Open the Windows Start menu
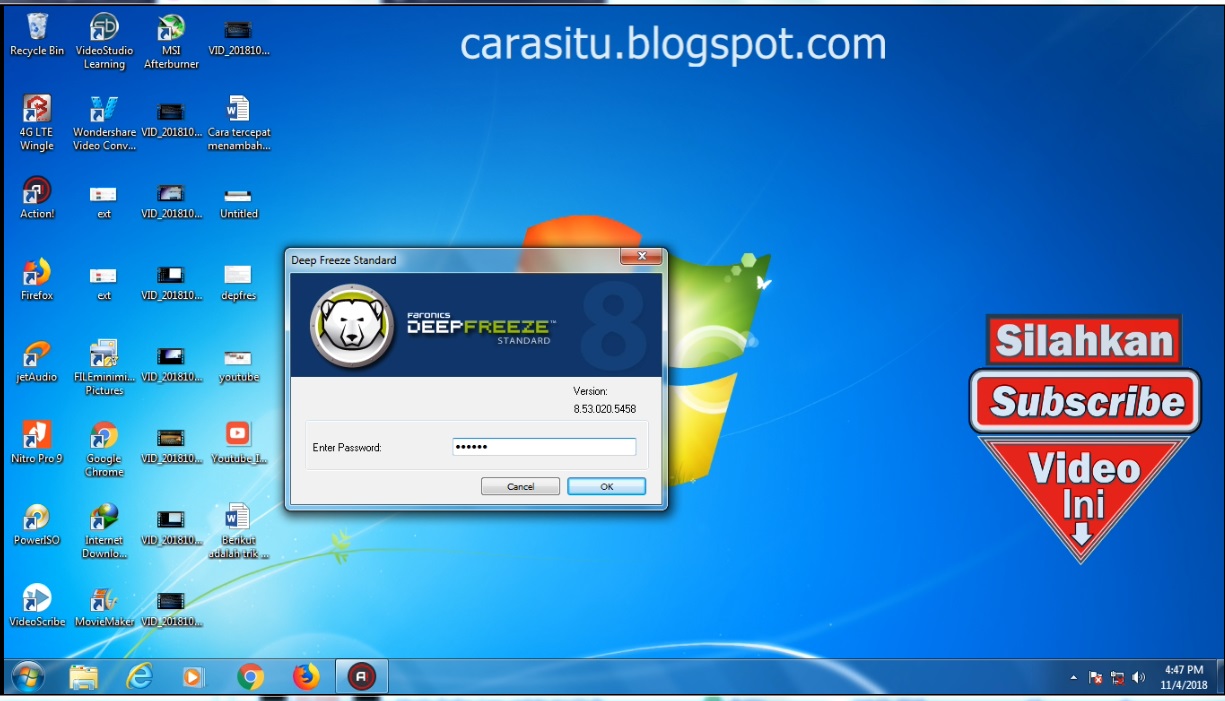Screen dimensions: 1225x701 (27, 677)
